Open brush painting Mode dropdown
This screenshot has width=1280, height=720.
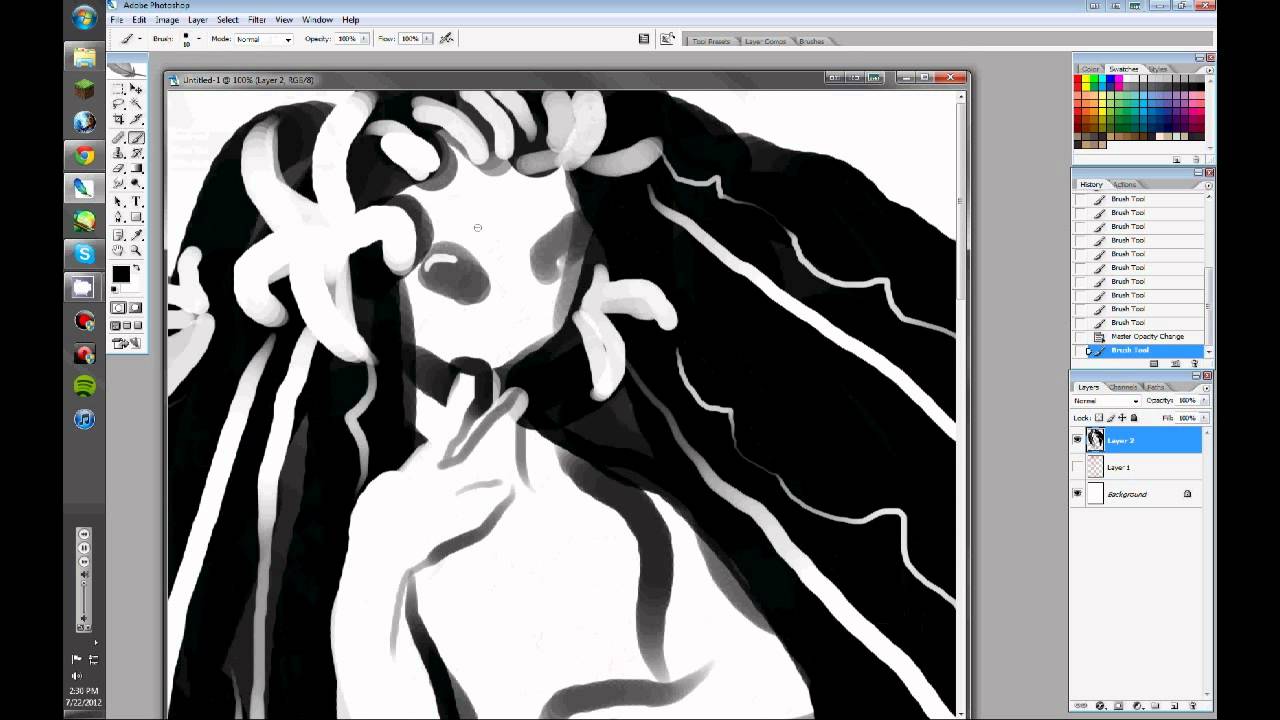pos(264,39)
